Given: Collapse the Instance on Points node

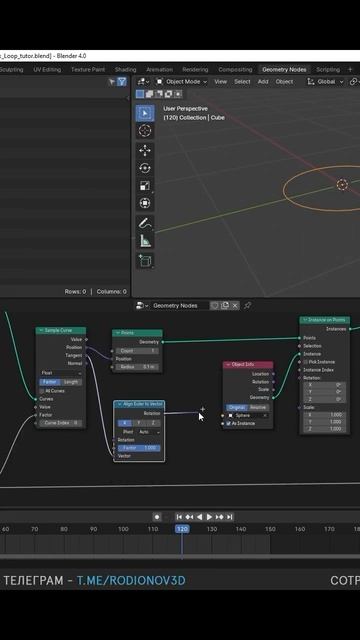Looking at the screenshot, I should (305, 320).
